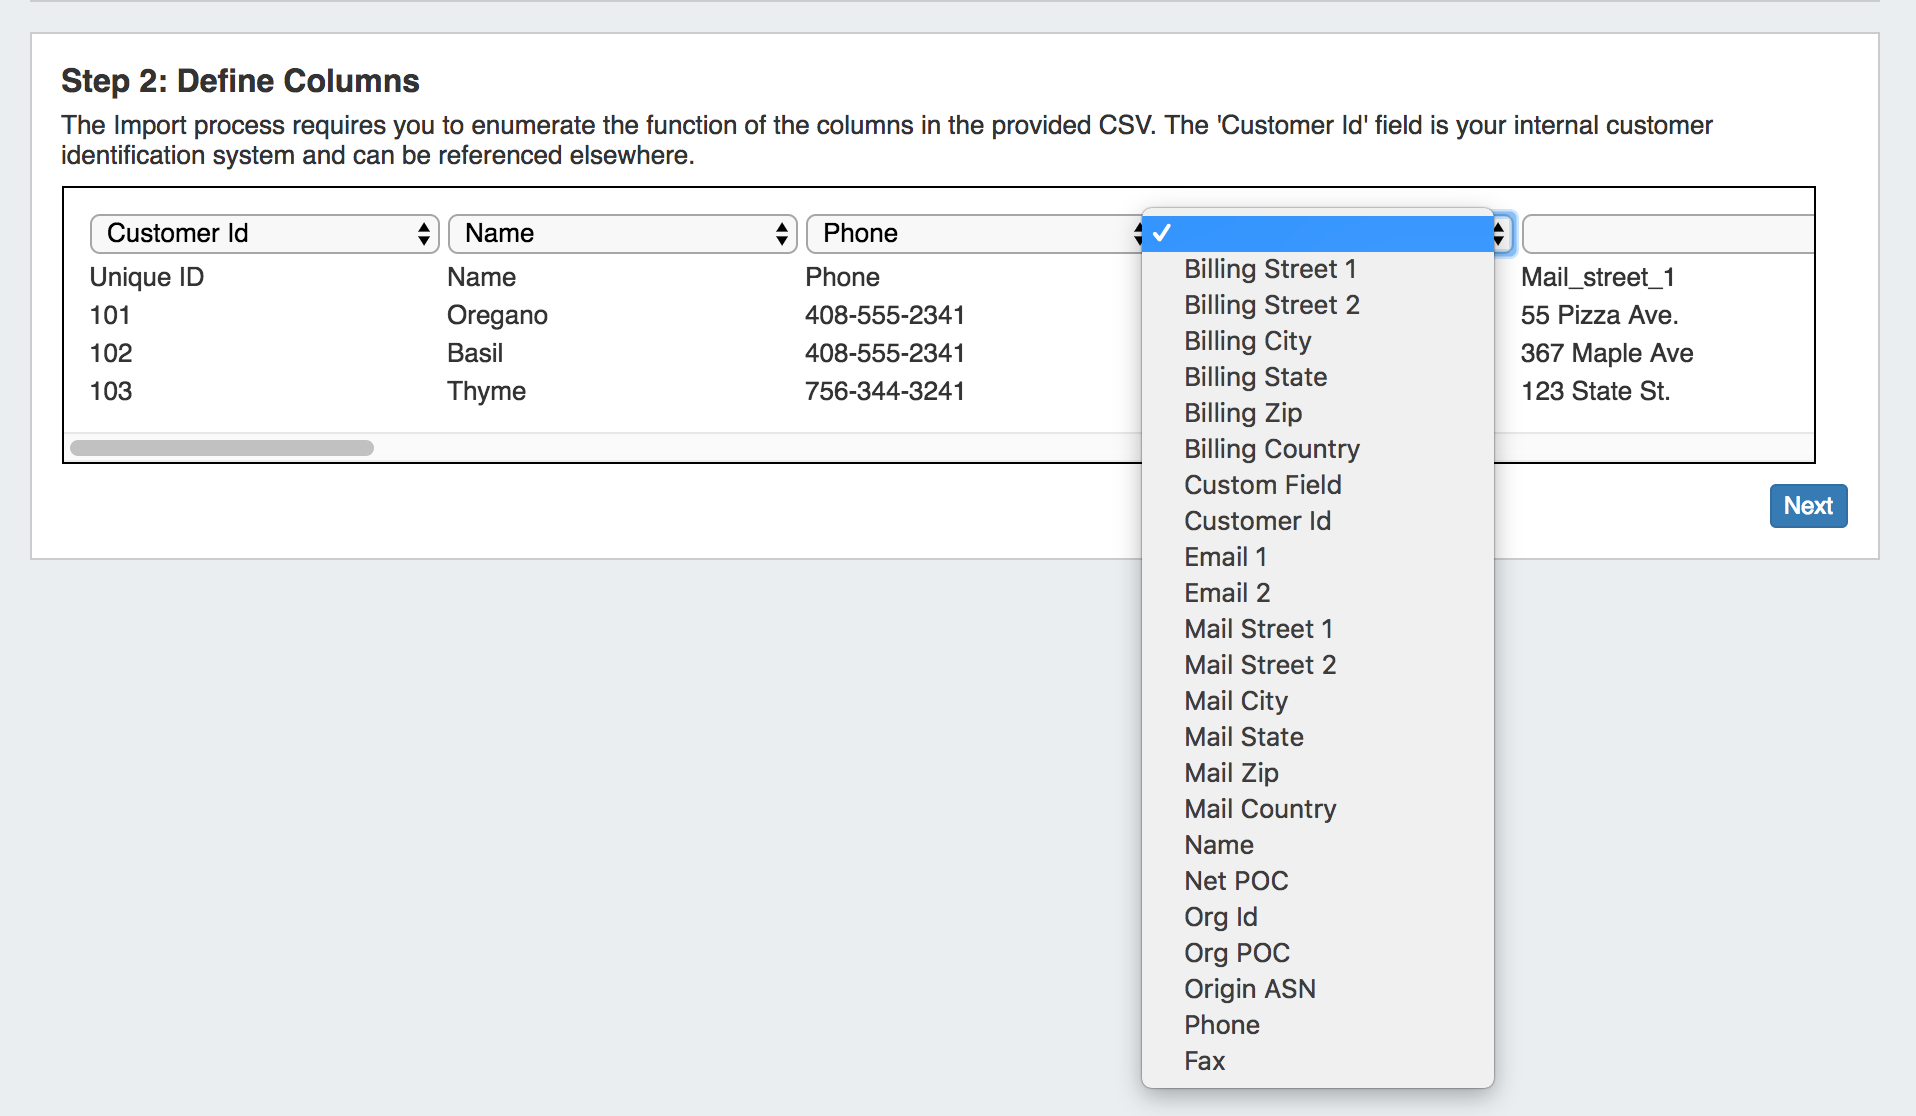Click the horizontal scrollbar under the table
Viewport: 1916px width, 1116px height.
(x=222, y=448)
